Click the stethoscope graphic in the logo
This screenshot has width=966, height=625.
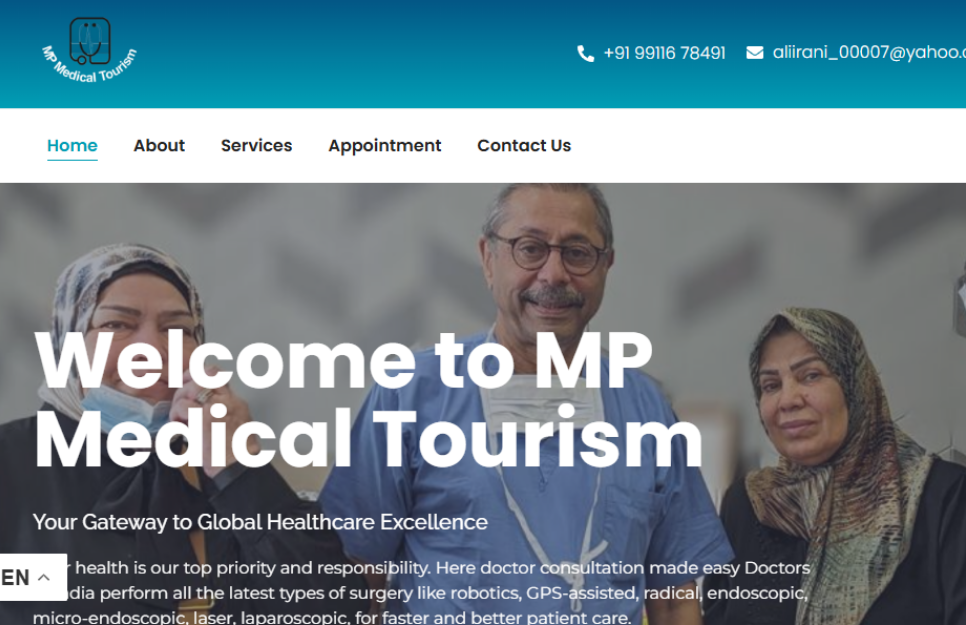click(x=90, y=41)
